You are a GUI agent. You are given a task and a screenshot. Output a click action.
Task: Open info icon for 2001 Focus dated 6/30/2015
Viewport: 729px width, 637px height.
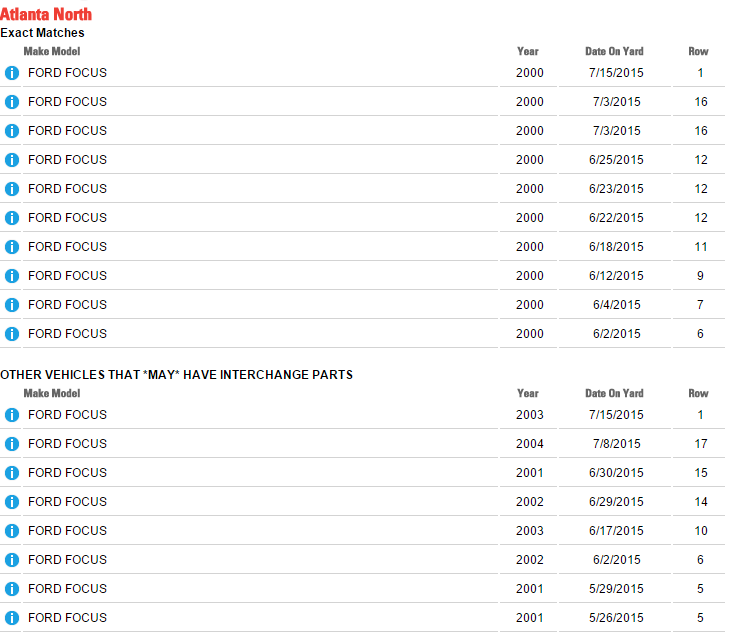click(x=12, y=473)
